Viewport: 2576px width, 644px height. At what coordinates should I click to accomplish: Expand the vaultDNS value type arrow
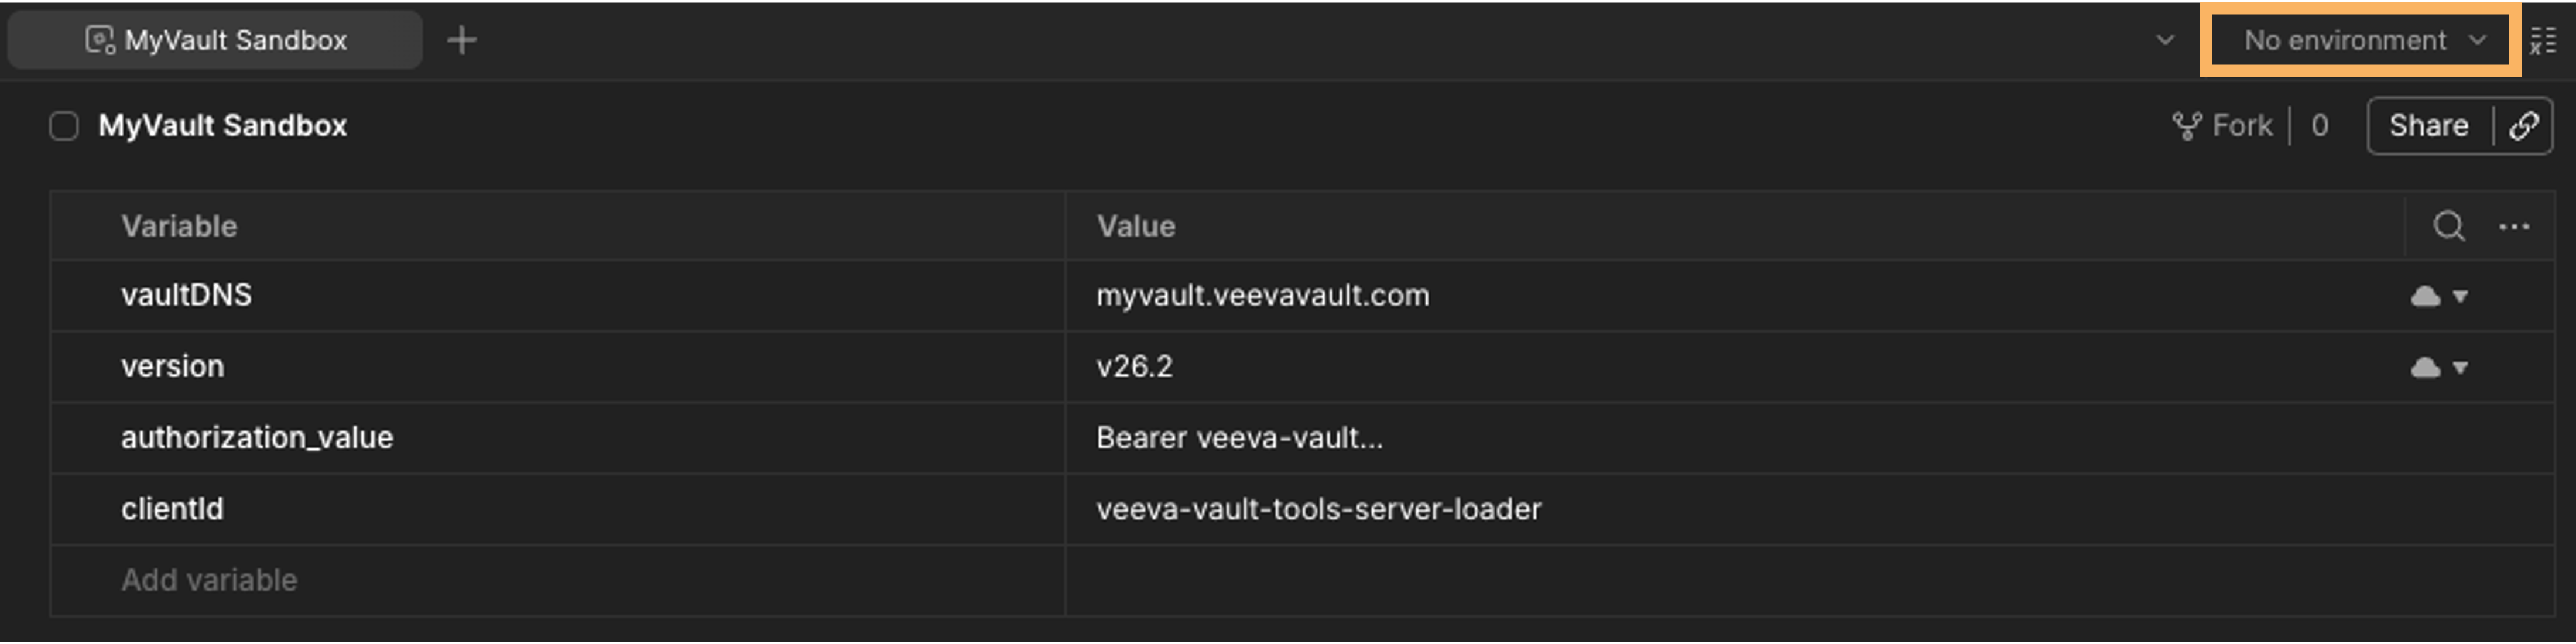pos(2460,296)
